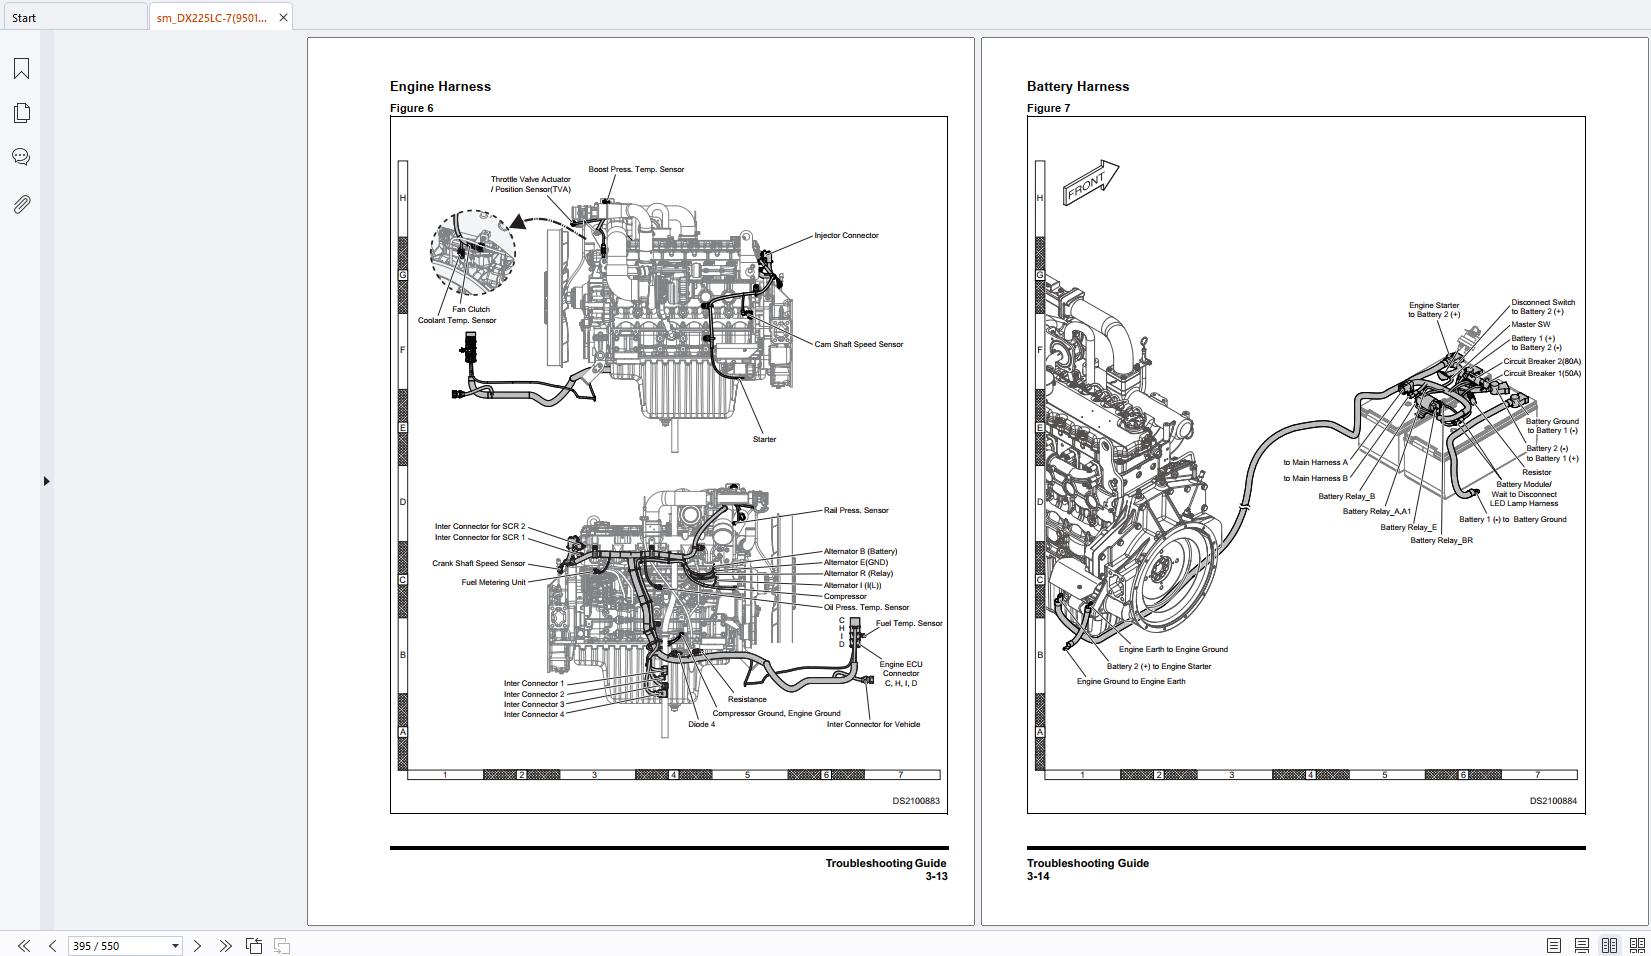Click the Battery Harness heading
This screenshot has height=956, width=1651.
pos(1078,86)
